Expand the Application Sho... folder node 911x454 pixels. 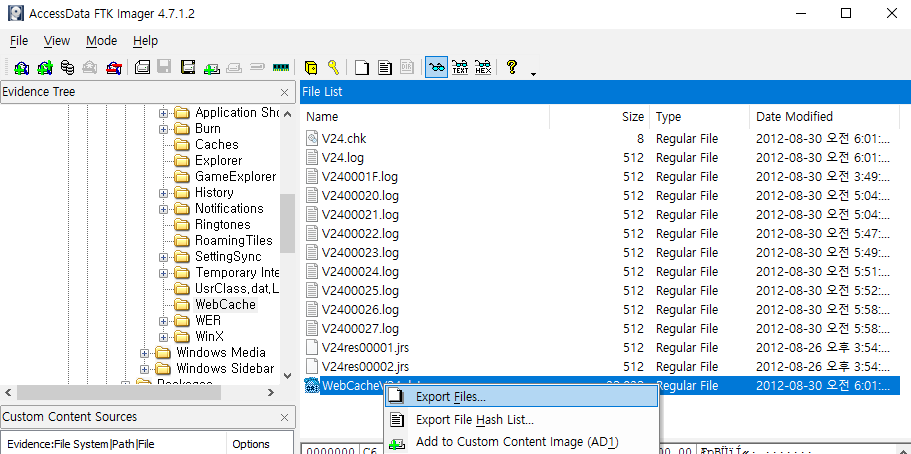point(163,113)
